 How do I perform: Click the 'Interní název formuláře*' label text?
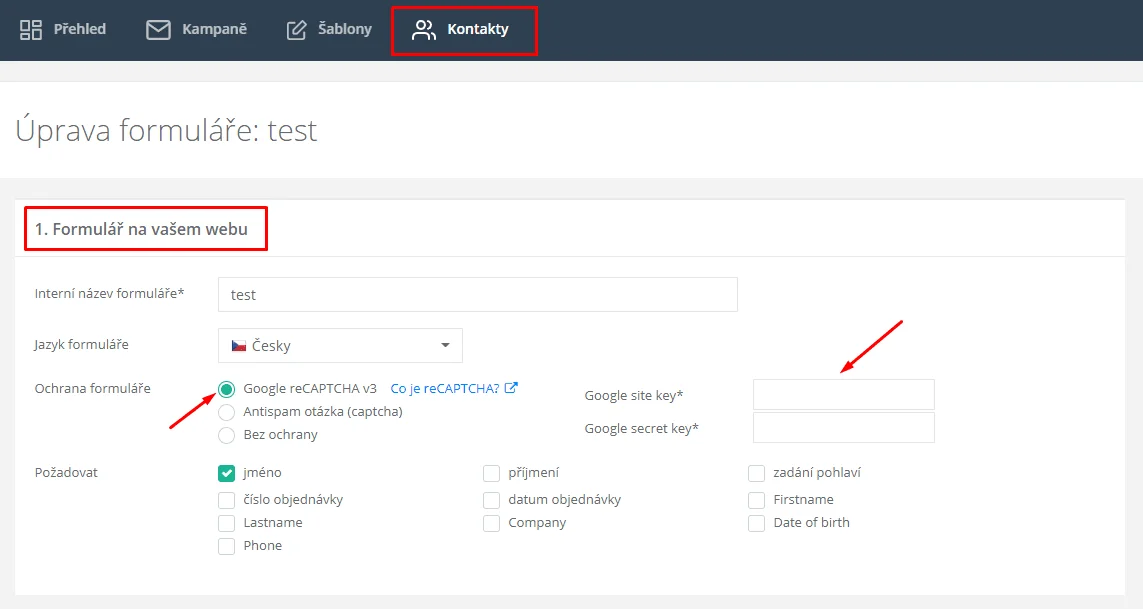tap(109, 293)
